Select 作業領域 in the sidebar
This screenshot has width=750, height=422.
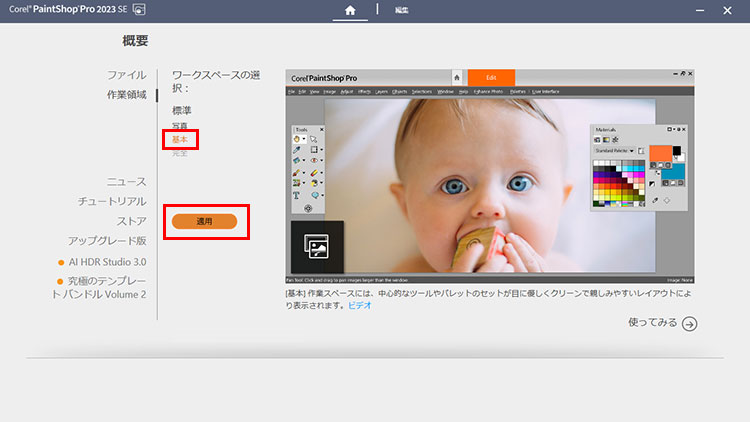coord(127,95)
